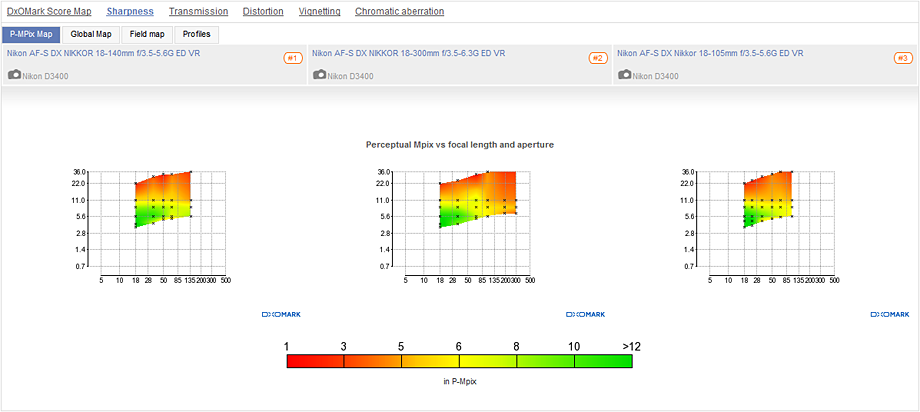Click the green 10-12 legend segment
Viewport: 920px width, 412px height.
(x=603, y=361)
